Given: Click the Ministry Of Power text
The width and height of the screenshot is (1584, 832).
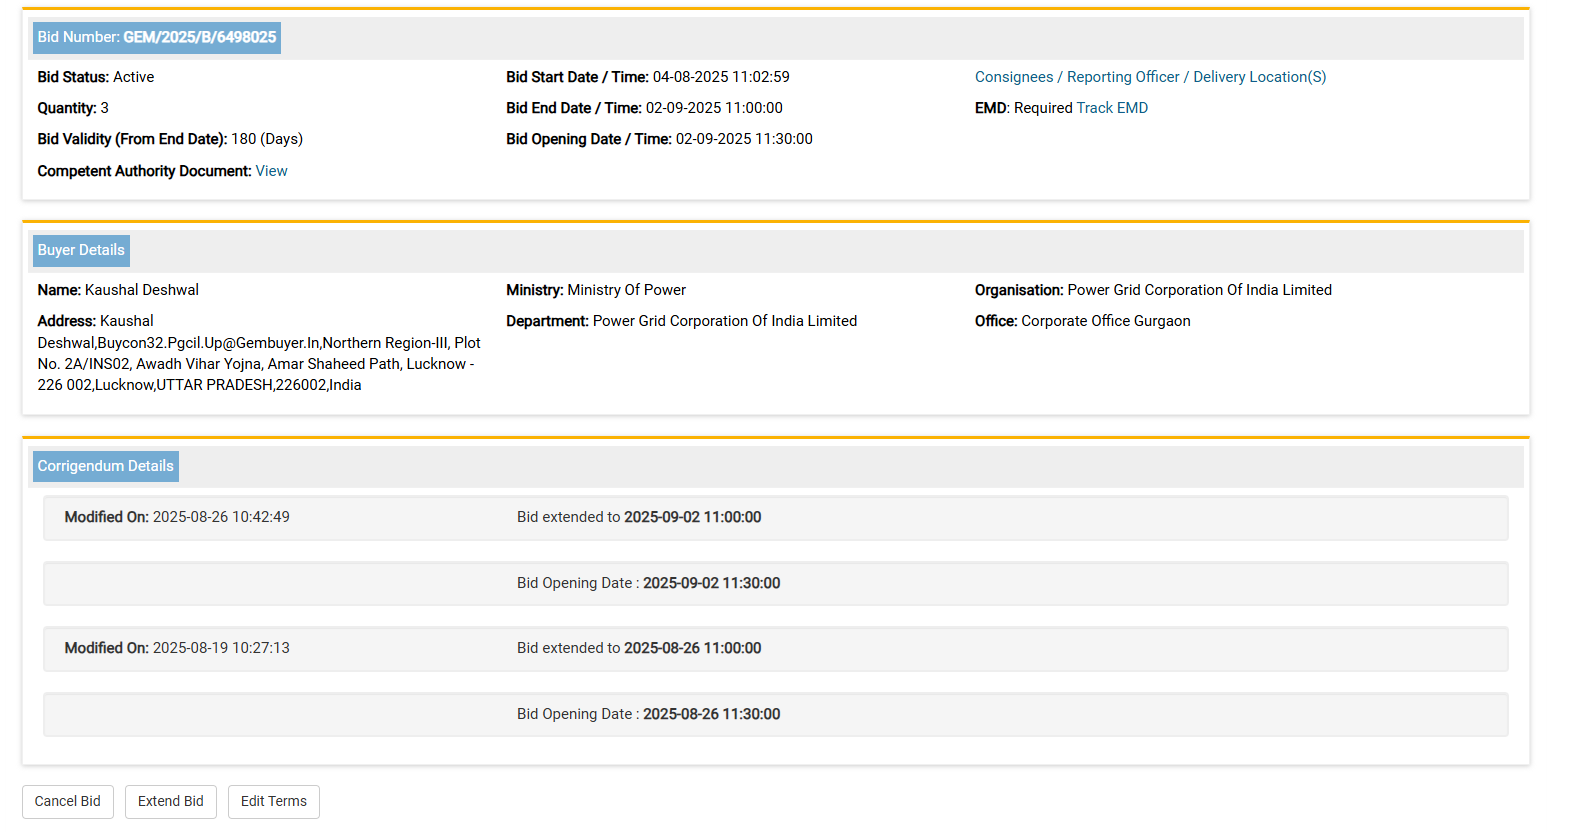Looking at the screenshot, I should coord(626,290).
